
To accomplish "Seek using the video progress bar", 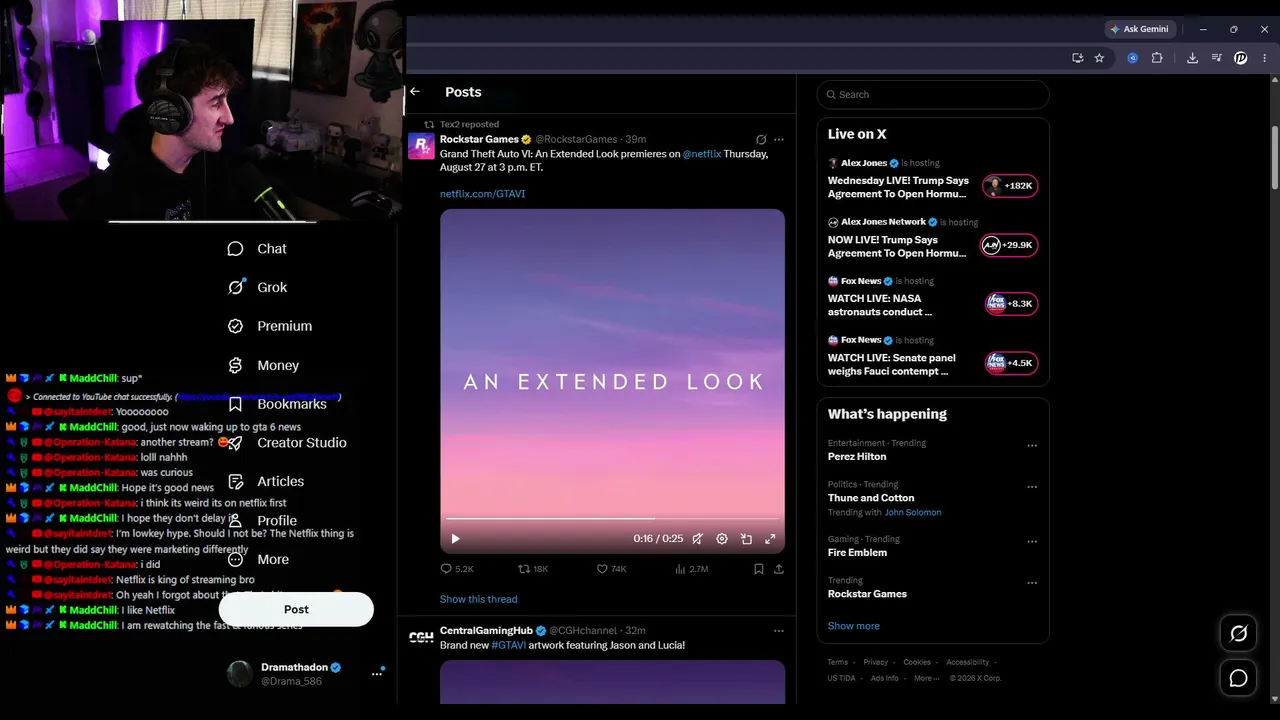I will pos(612,518).
